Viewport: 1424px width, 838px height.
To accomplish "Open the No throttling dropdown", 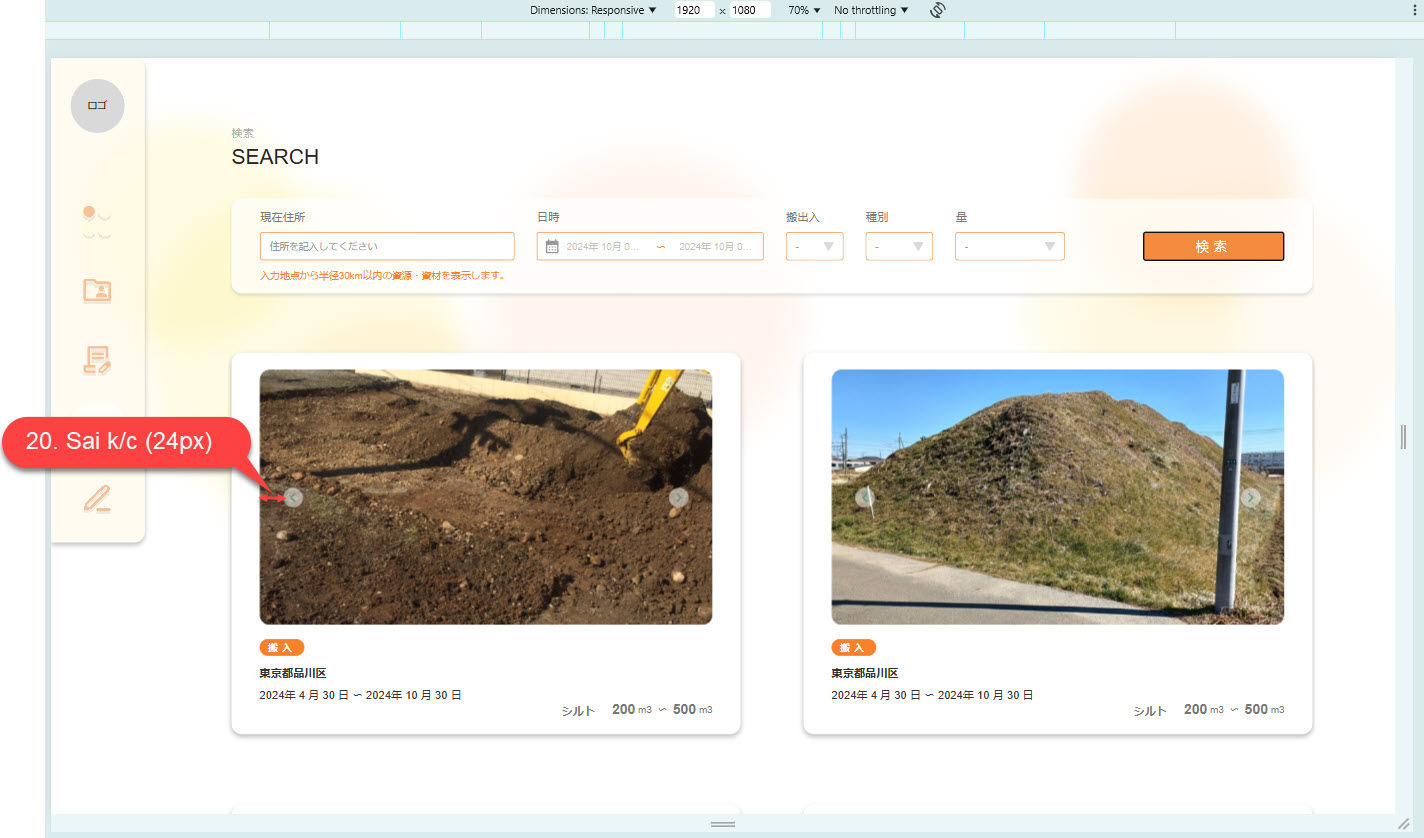I will pyautogui.click(x=871, y=10).
